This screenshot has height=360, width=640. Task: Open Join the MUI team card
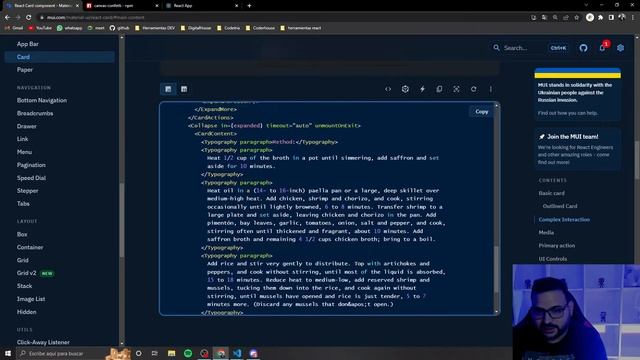tap(578, 149)
